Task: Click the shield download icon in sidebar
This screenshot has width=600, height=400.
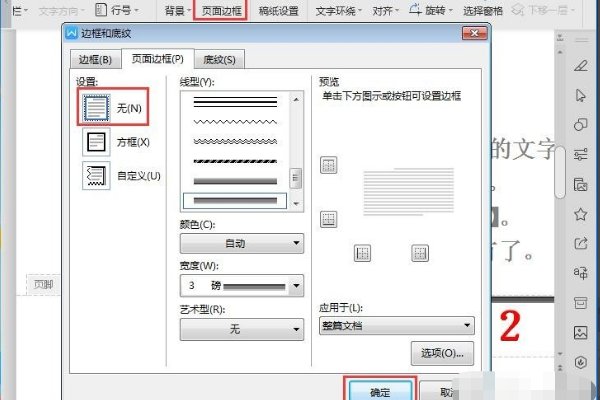Action: [580, 362]
